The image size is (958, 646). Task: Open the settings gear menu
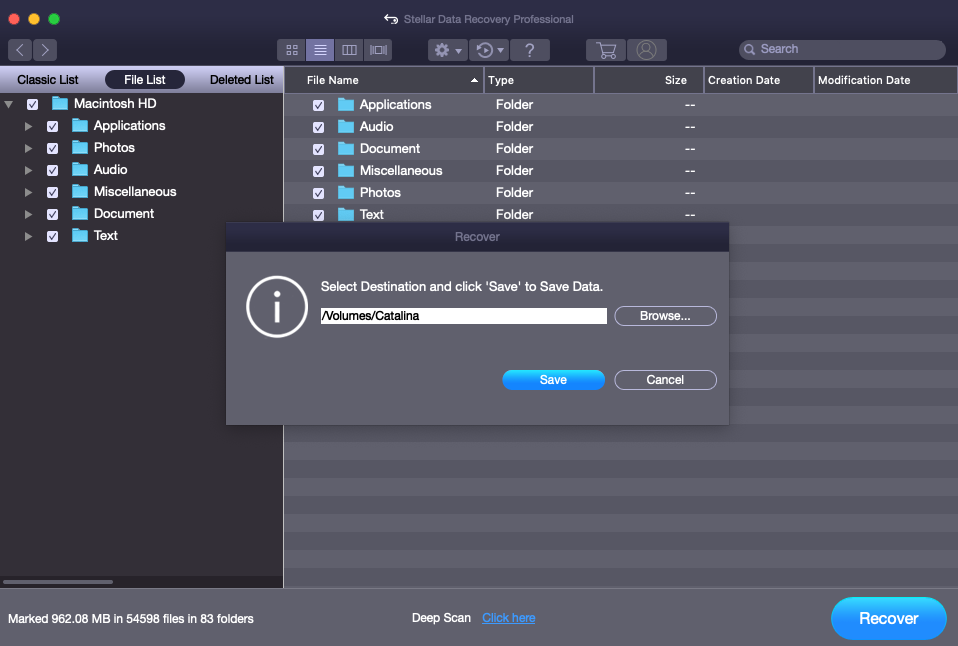click(x=448, y=50)
